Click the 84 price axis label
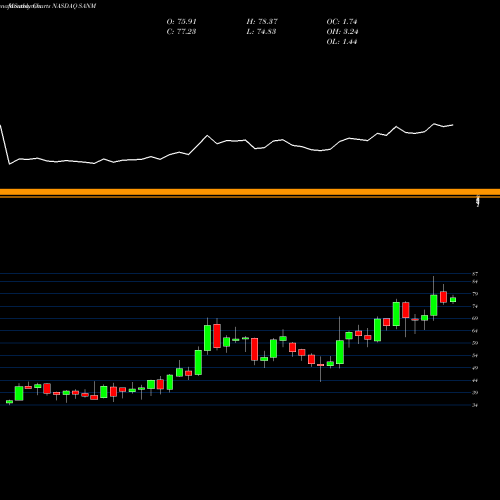This screenshot has height=500, width=500. (x=475, y=282)
